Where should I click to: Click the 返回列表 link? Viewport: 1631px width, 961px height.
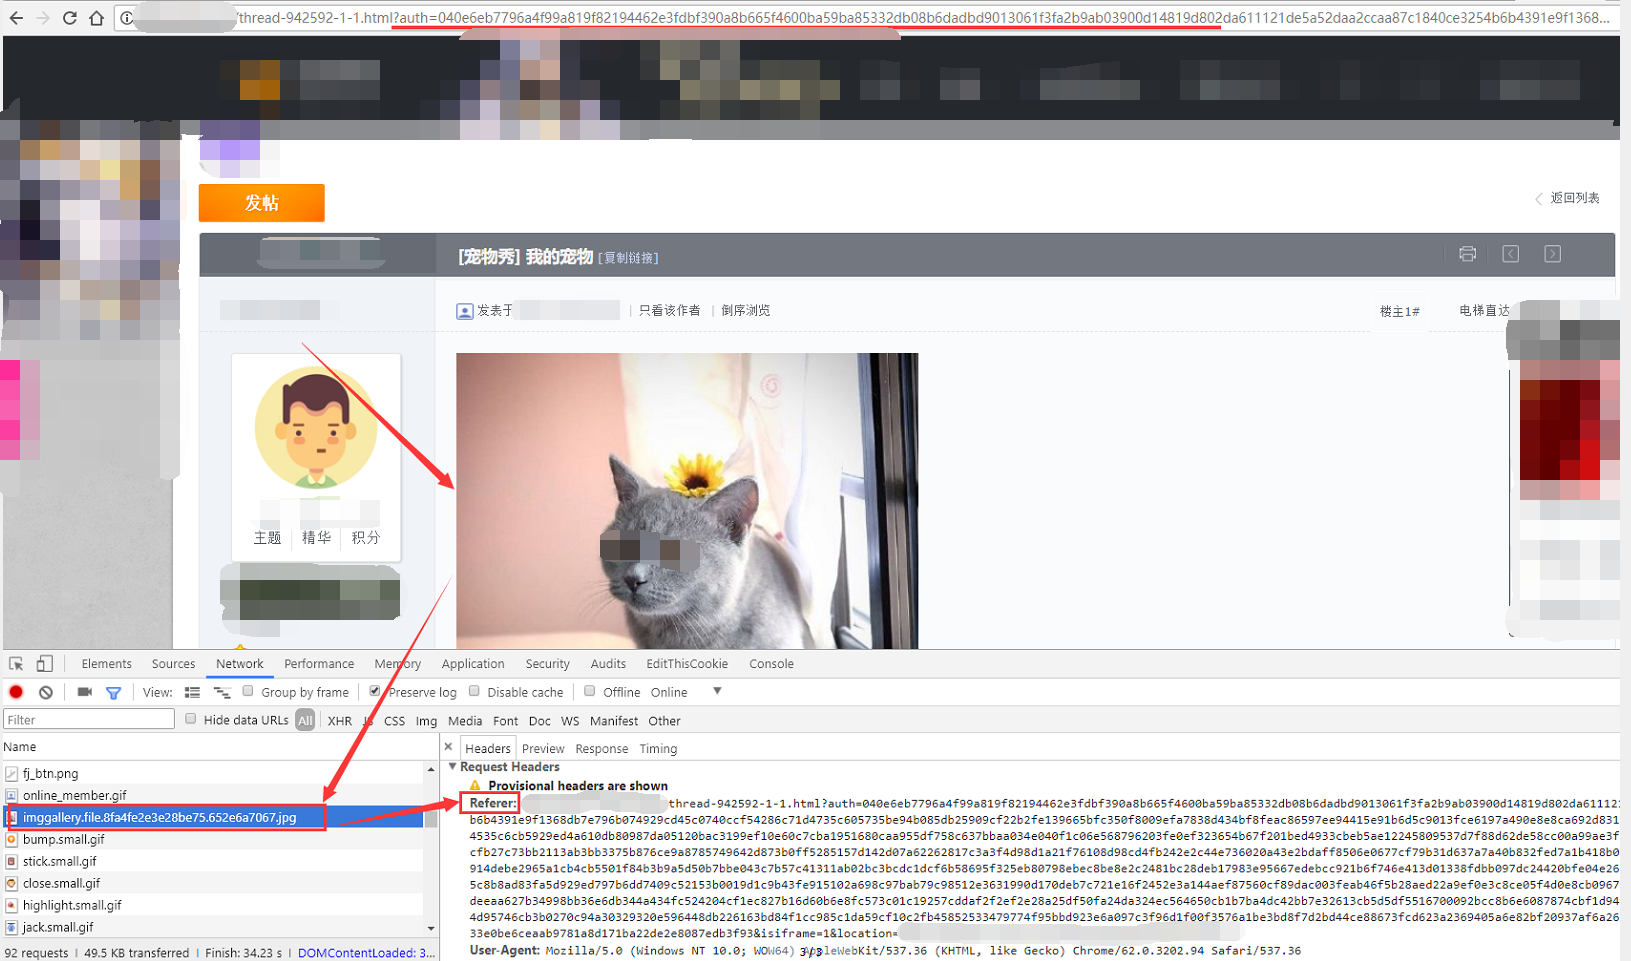(x=1575, y=198)
